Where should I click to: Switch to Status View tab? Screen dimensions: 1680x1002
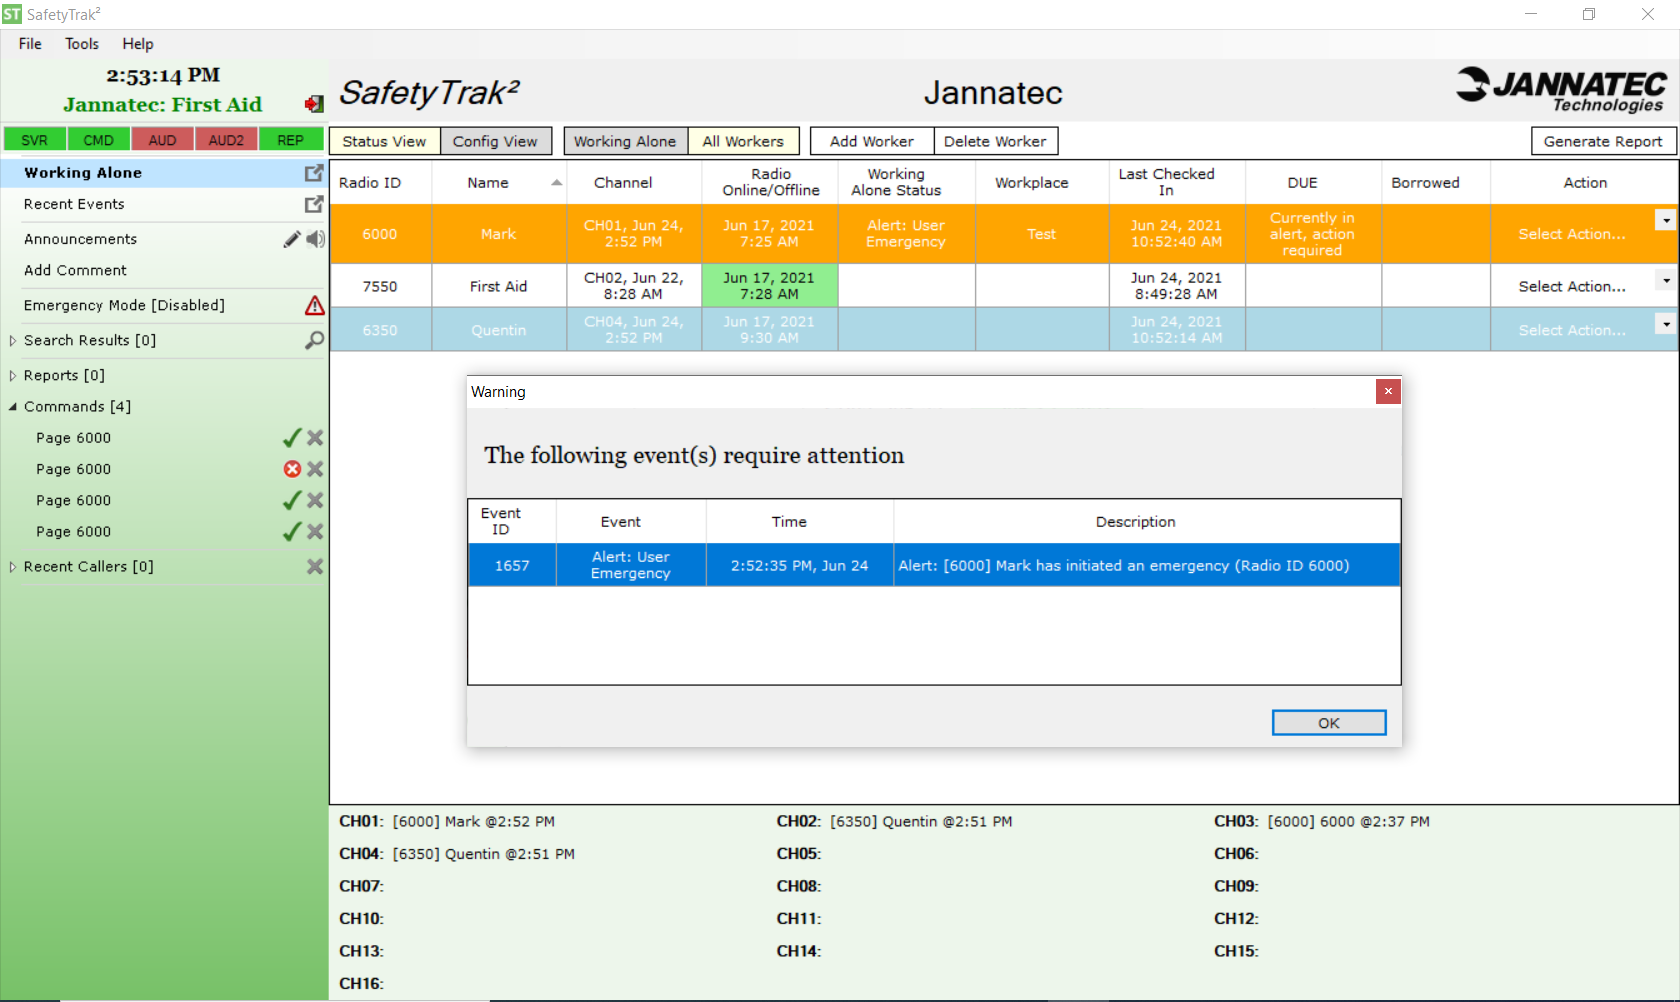(x=384, y=141)
